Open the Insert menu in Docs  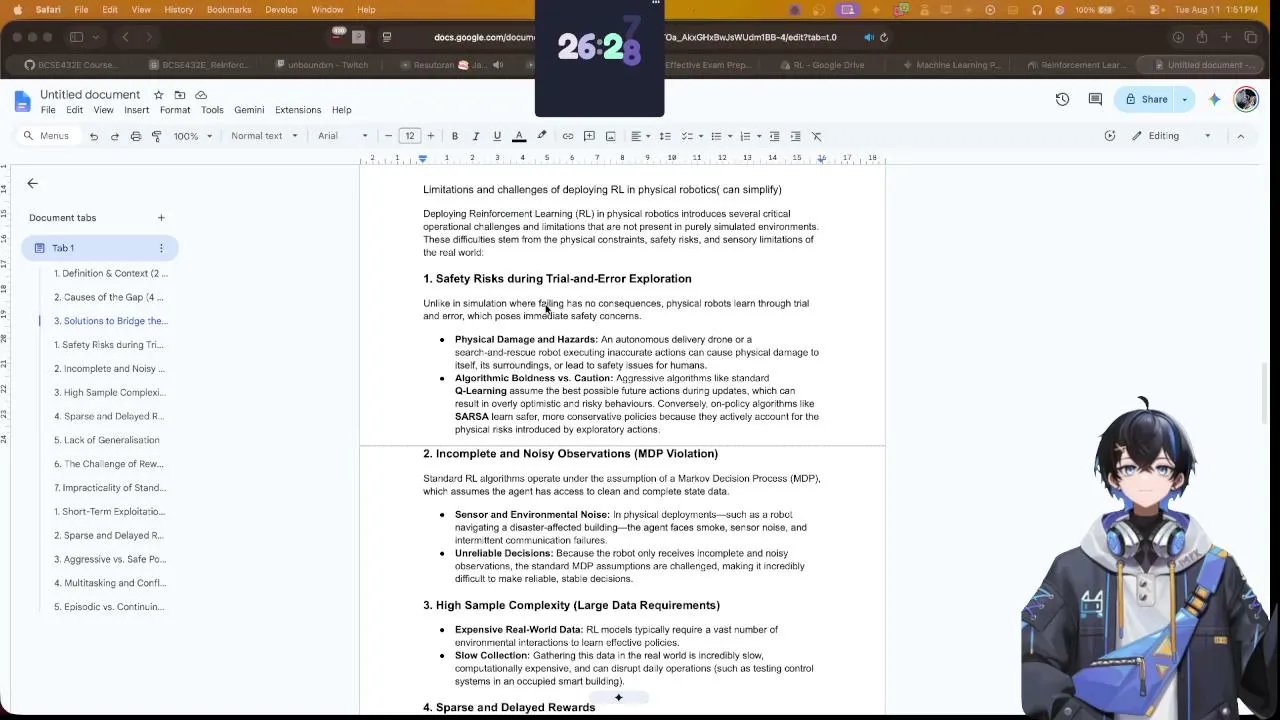tap(137, 110)
